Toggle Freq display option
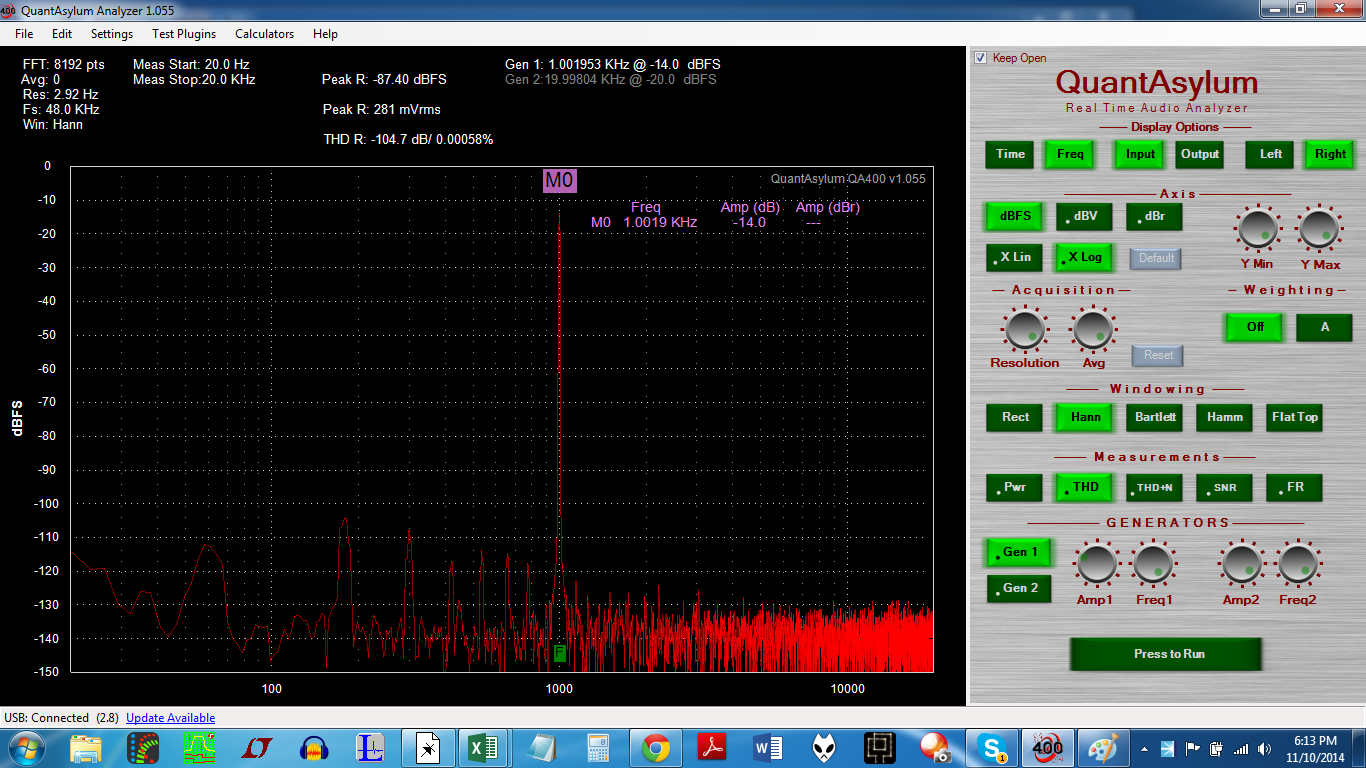The height and width of the screenshot is (768, 1366). tap(1070, 154)
